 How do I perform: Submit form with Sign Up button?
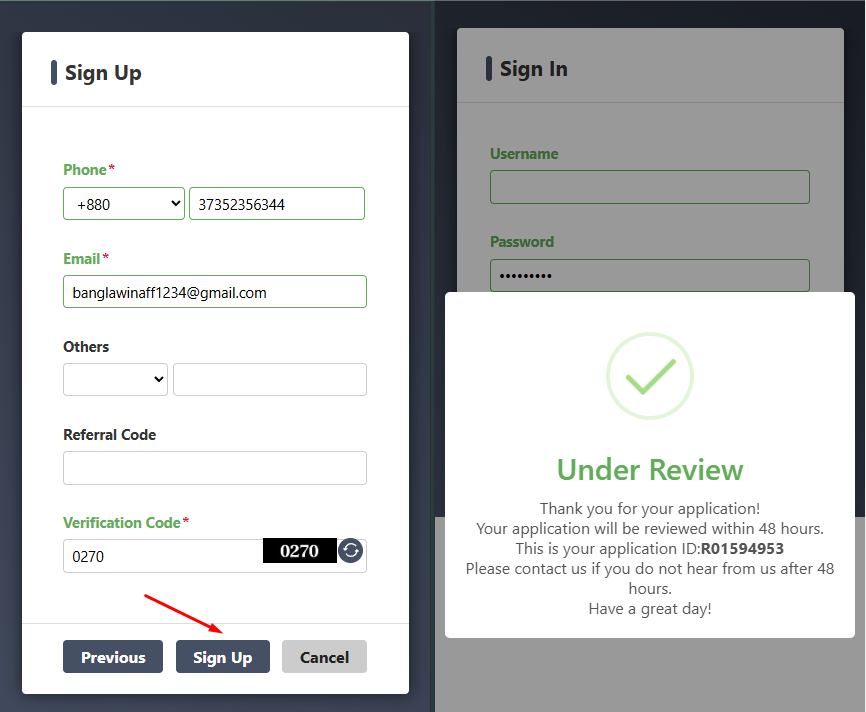[x=223, y=657]
